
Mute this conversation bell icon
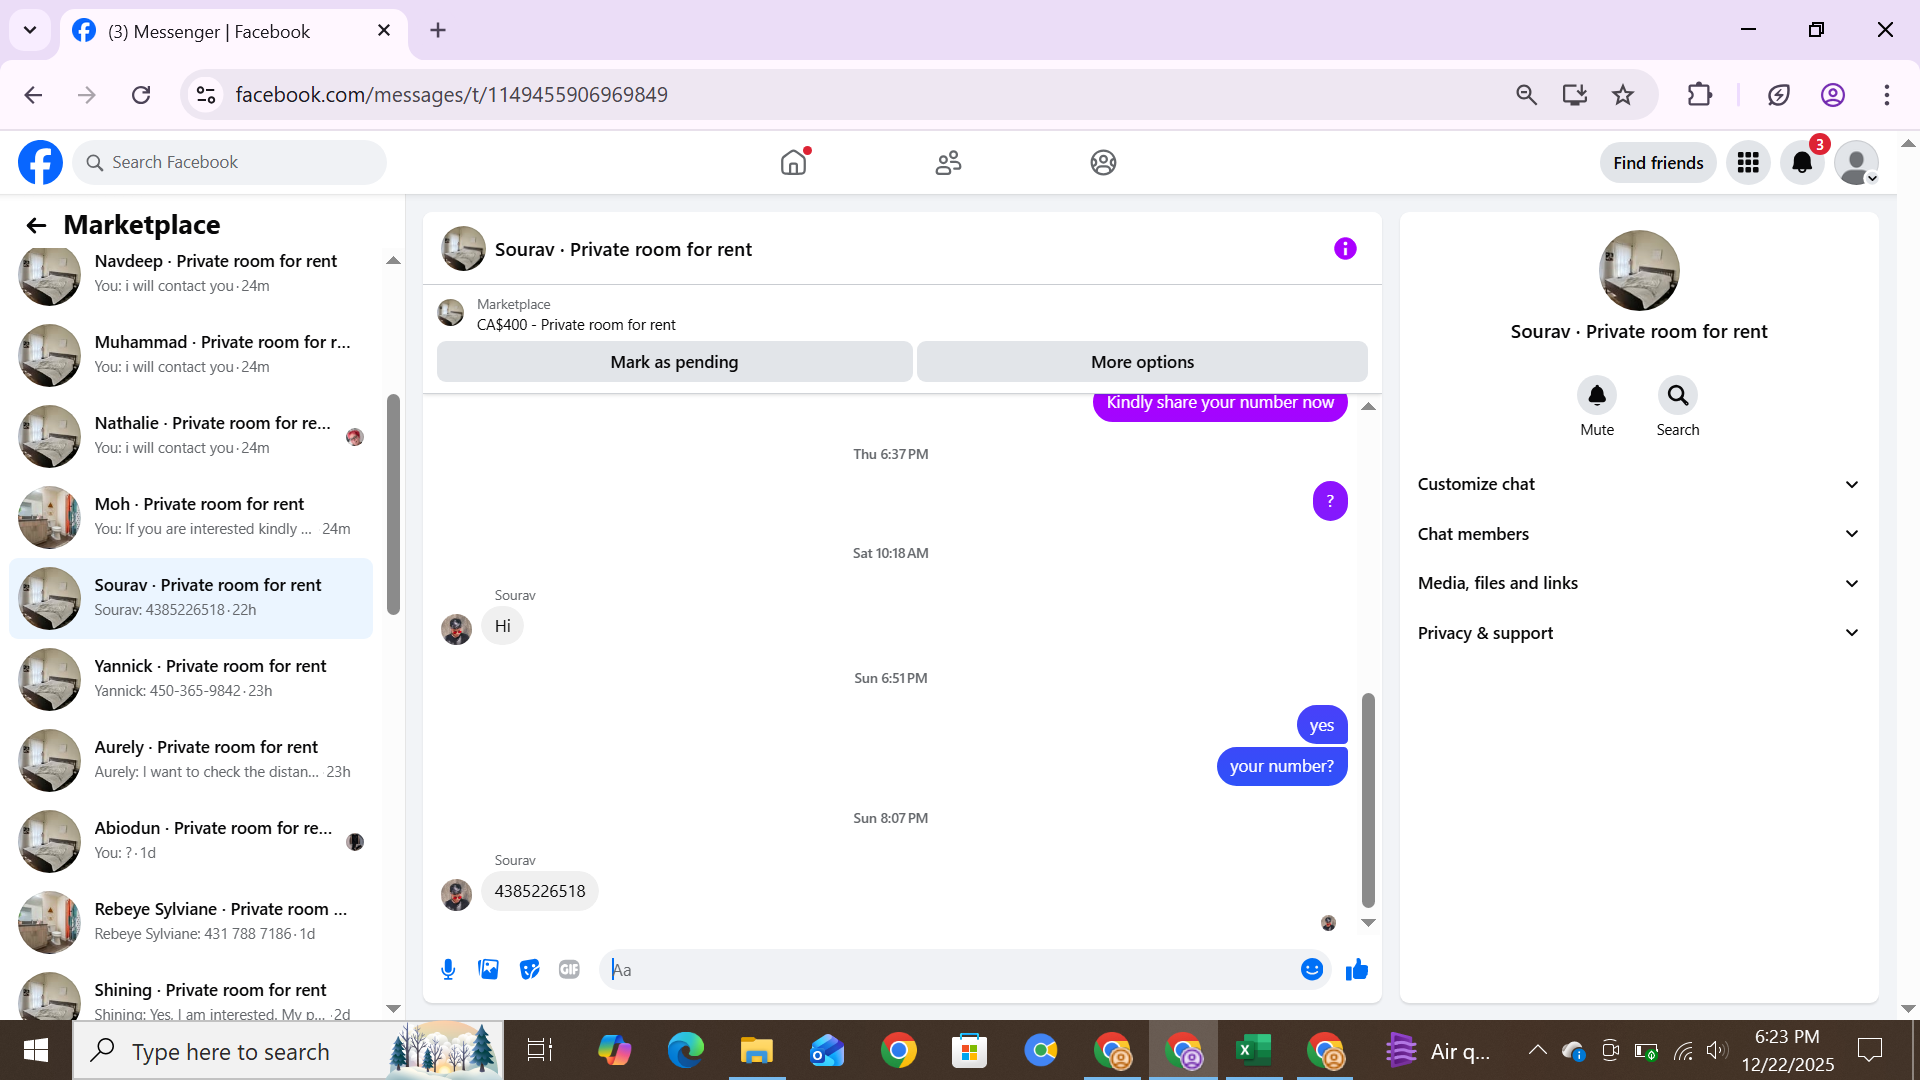click(1597, 396)
